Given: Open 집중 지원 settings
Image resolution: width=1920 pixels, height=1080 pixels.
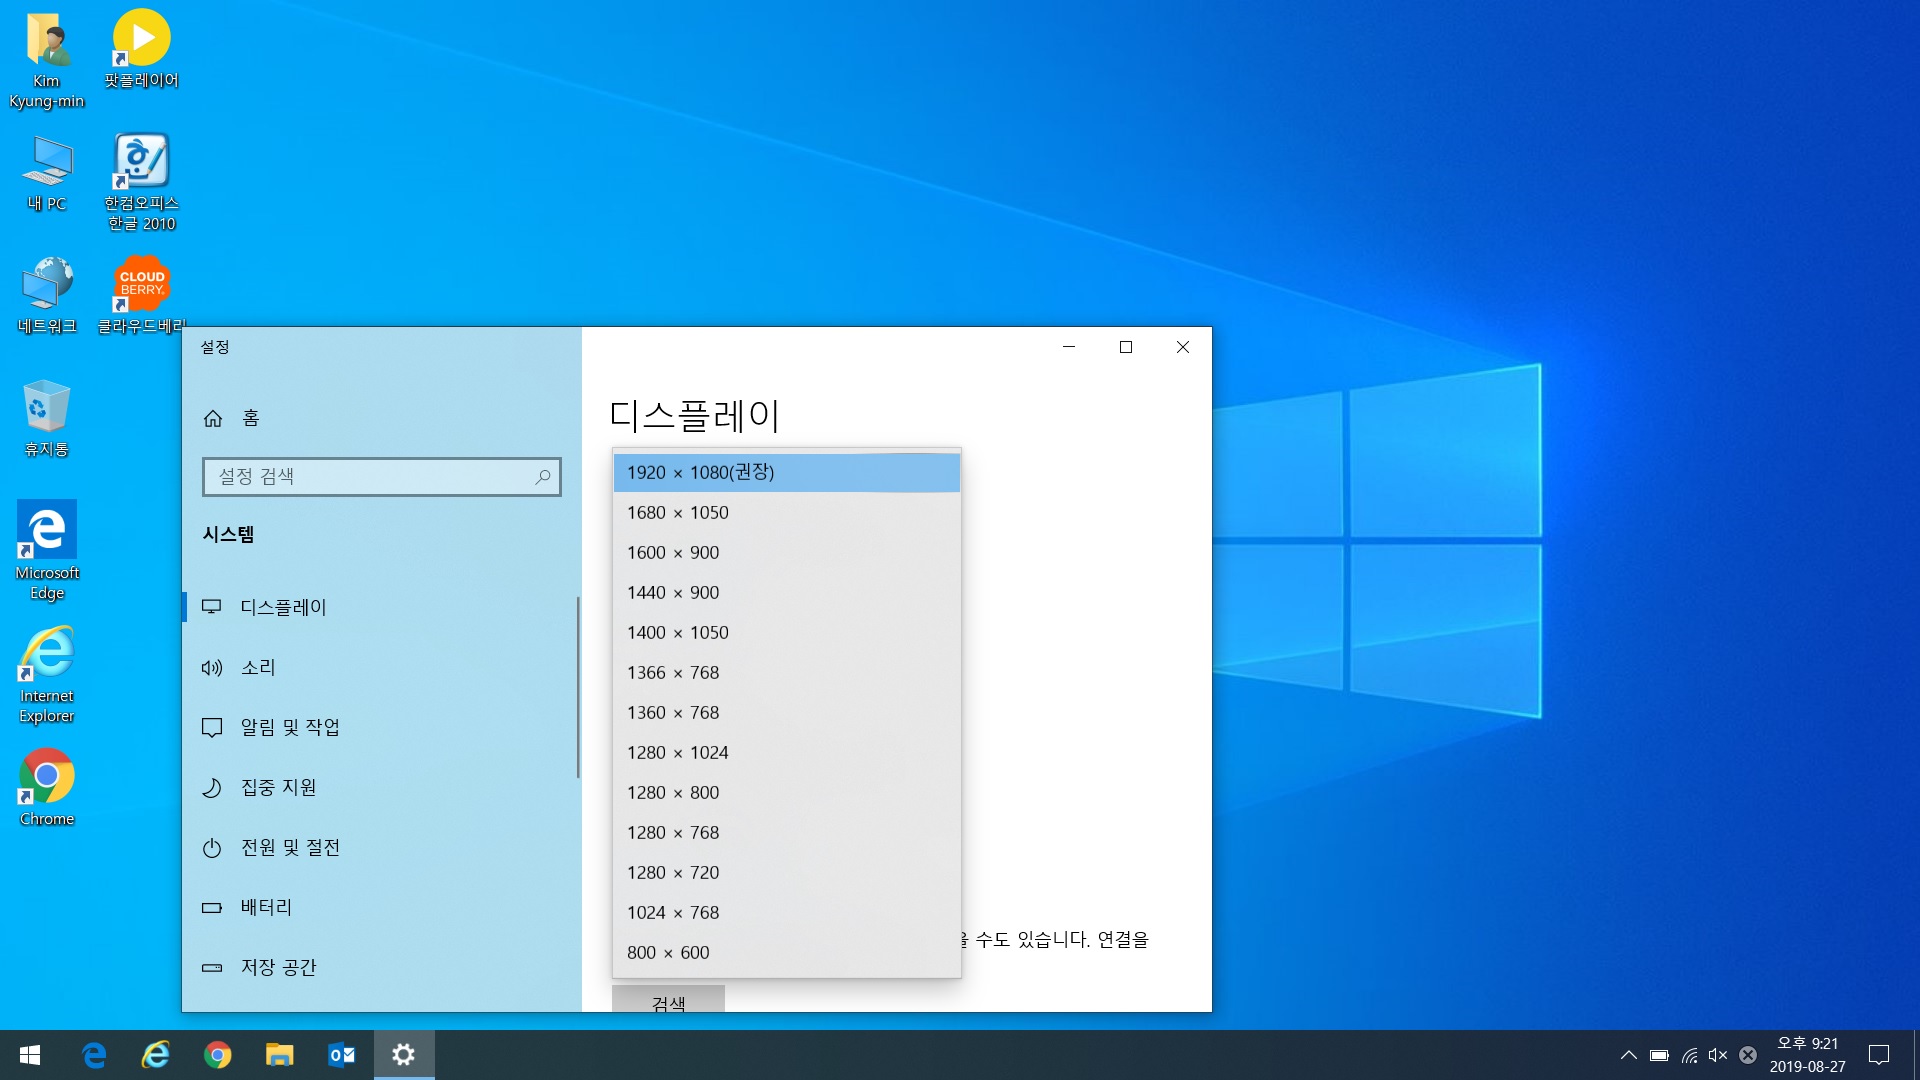Looking at the screenshot, I should (380, 787).
